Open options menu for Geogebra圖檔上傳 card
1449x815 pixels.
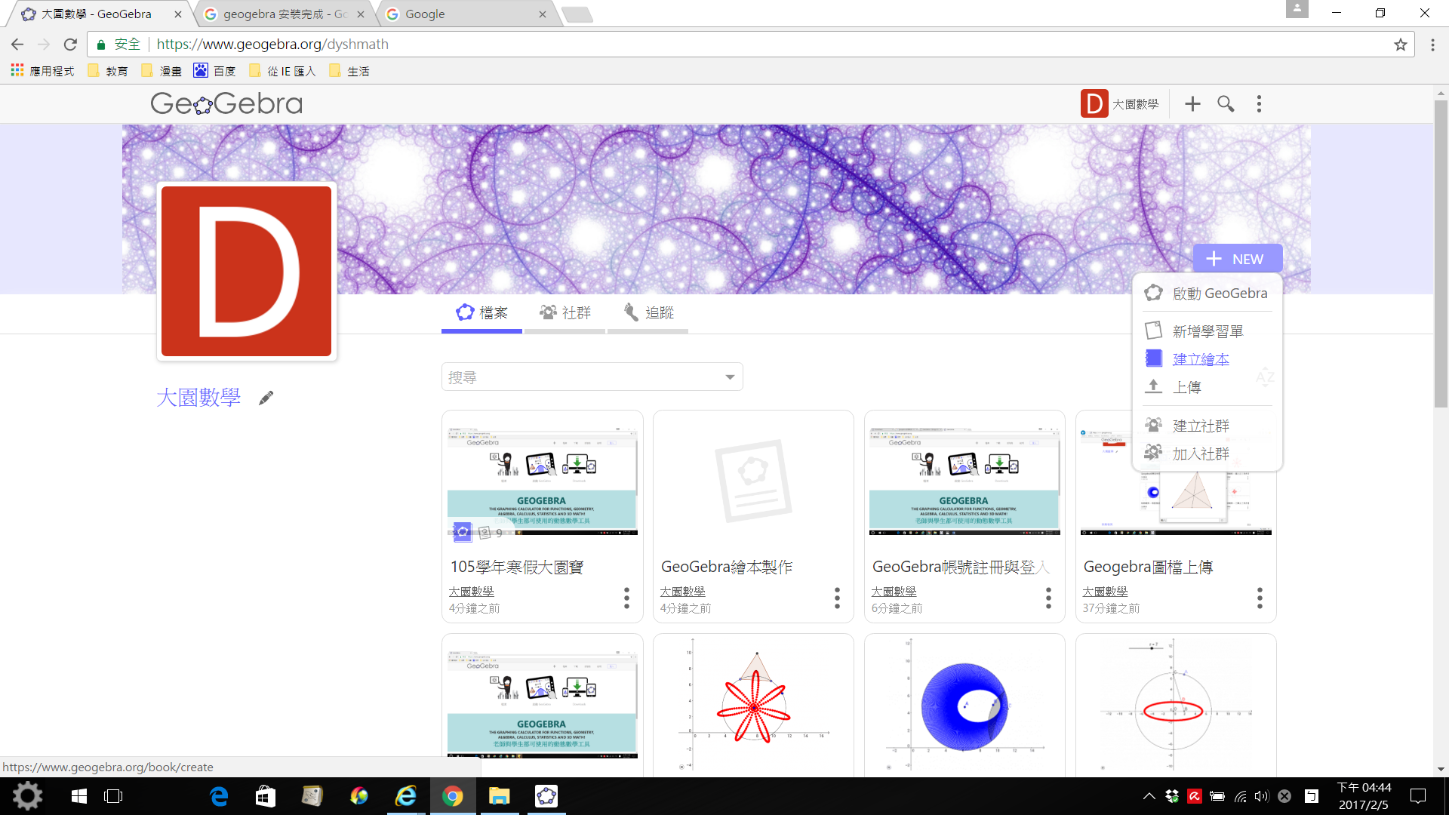tap(1259, 598)
